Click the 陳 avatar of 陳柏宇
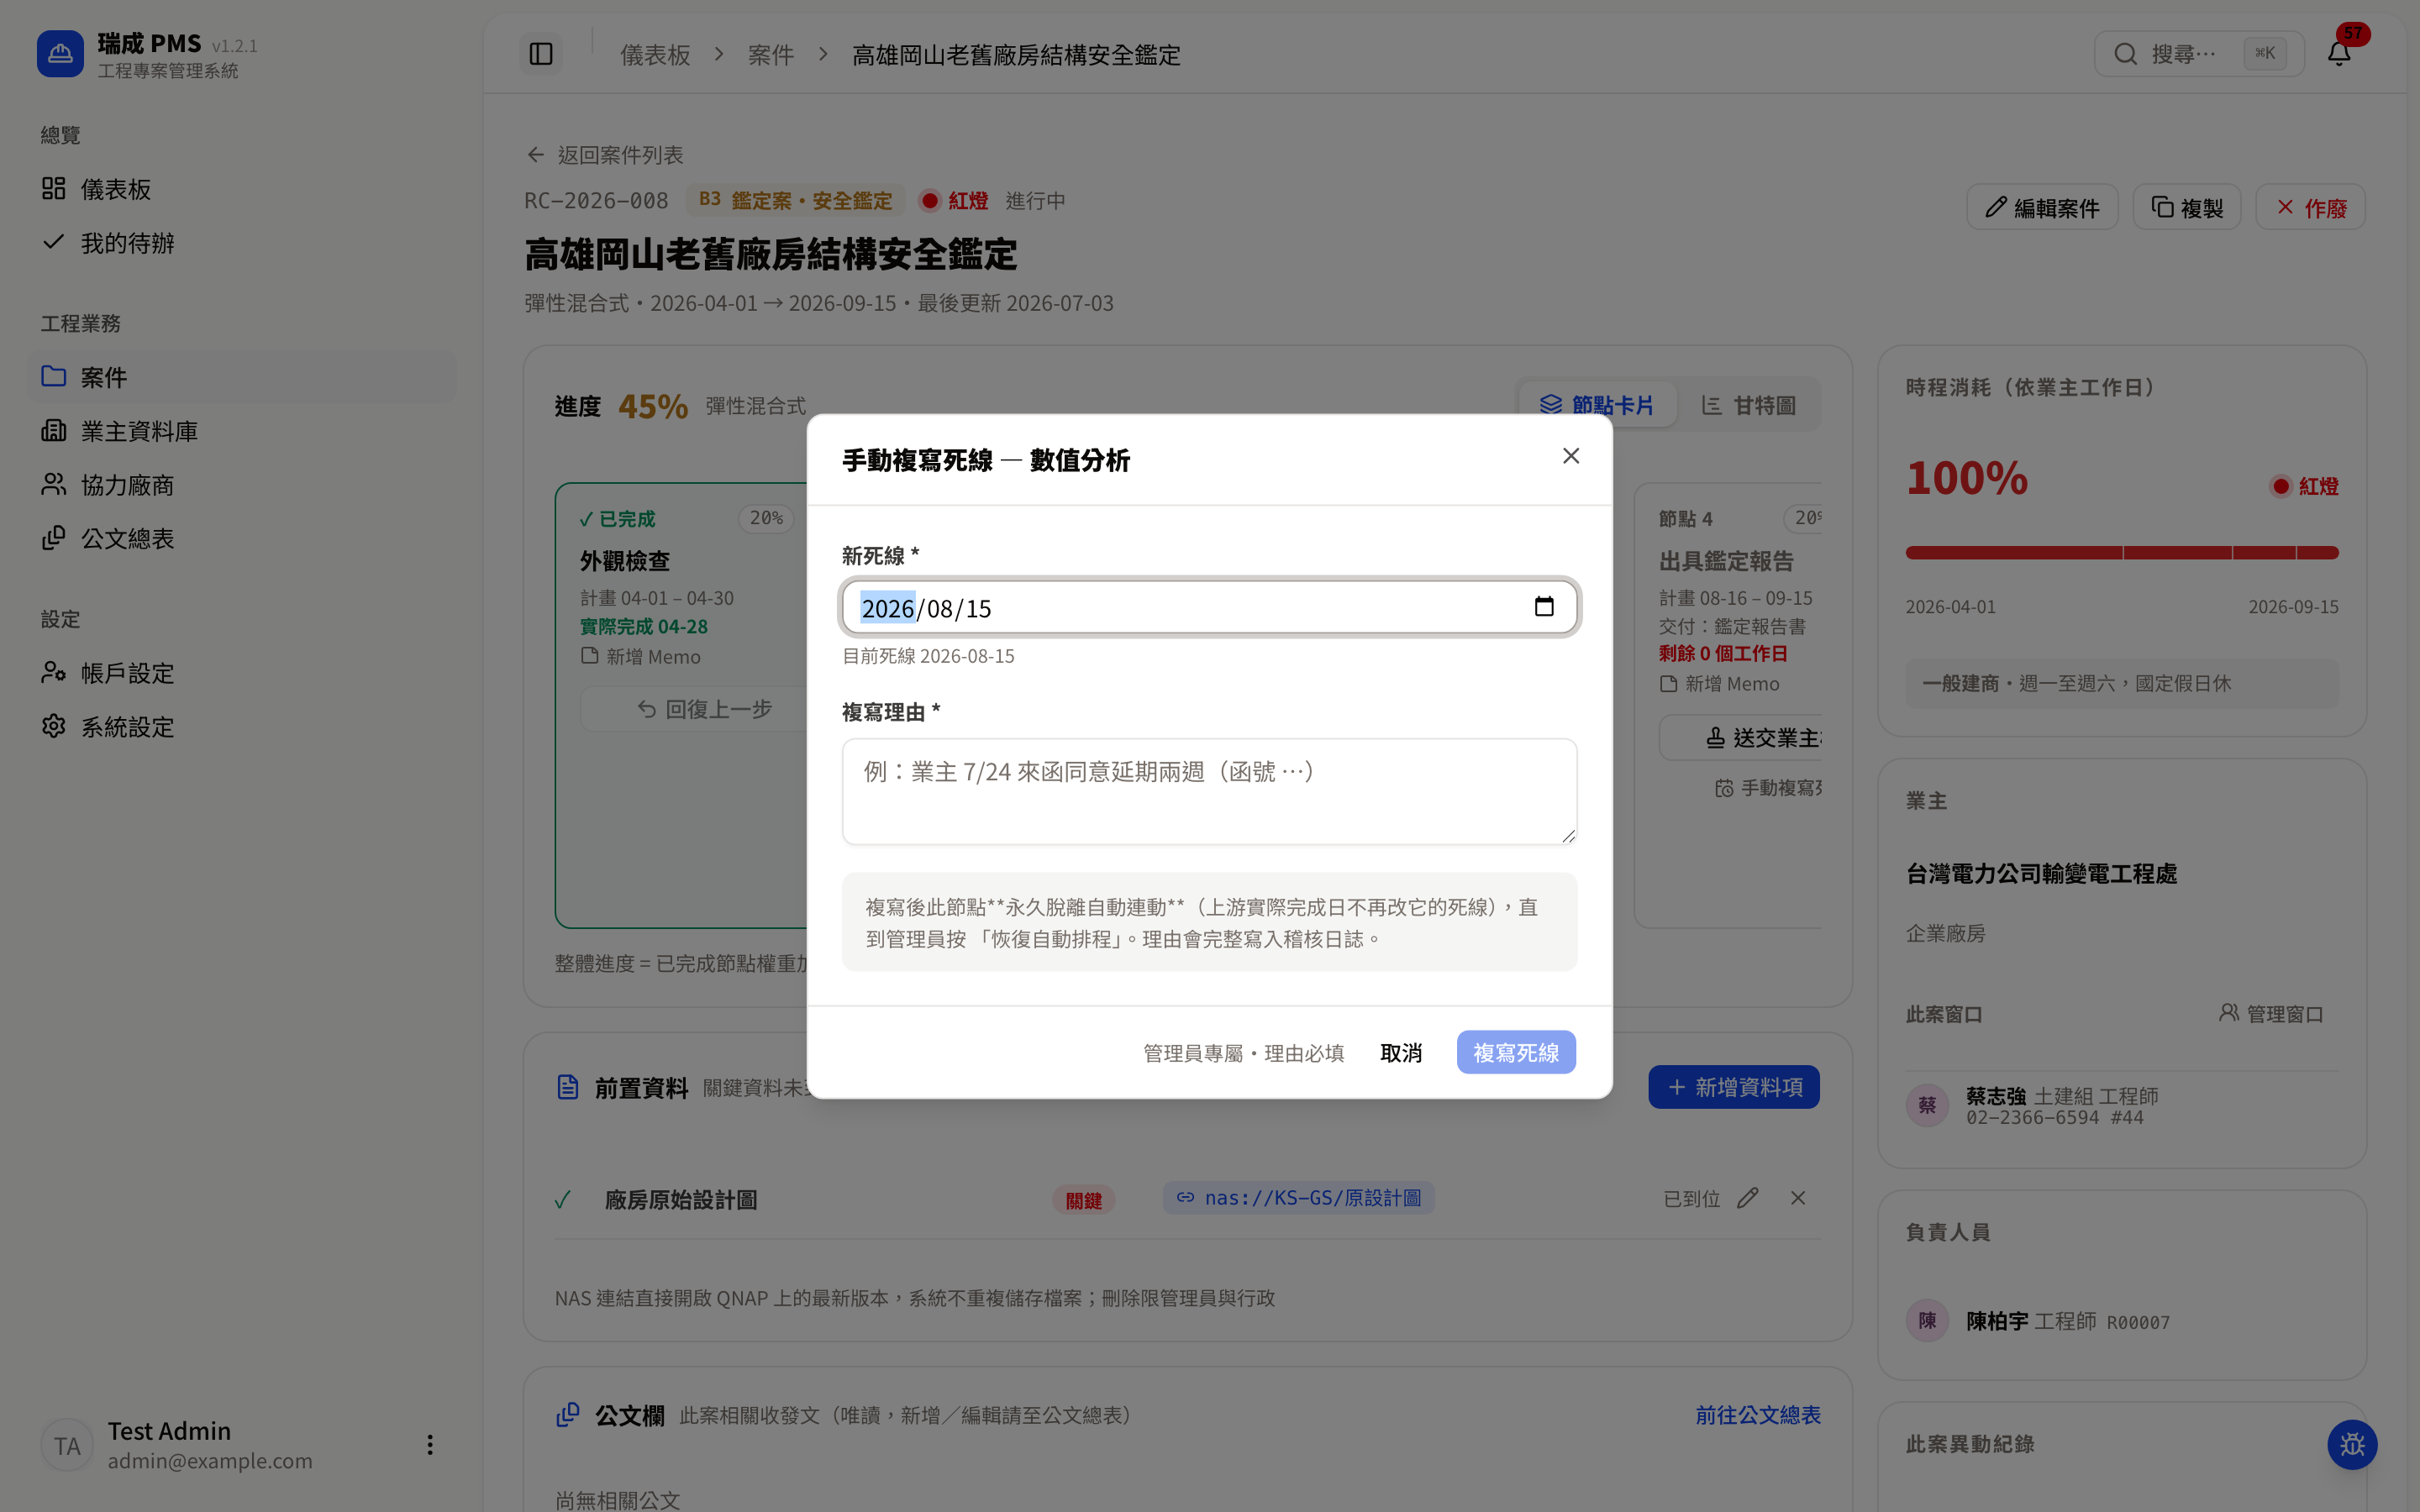2420x1512 pixels. [1928, 1321]
